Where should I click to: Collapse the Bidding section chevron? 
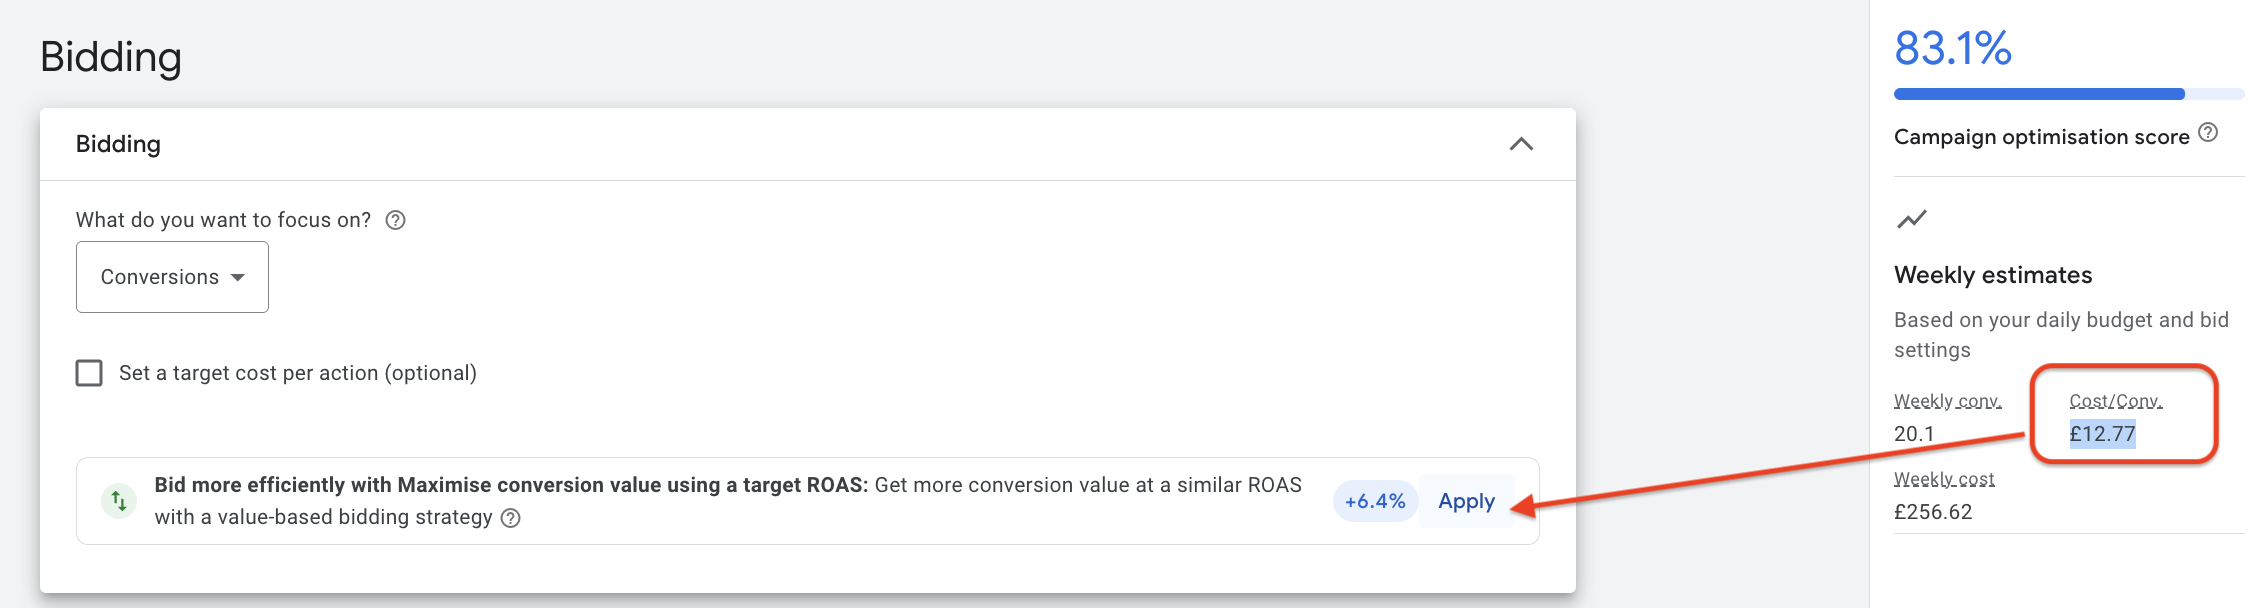click(1521, 144)
